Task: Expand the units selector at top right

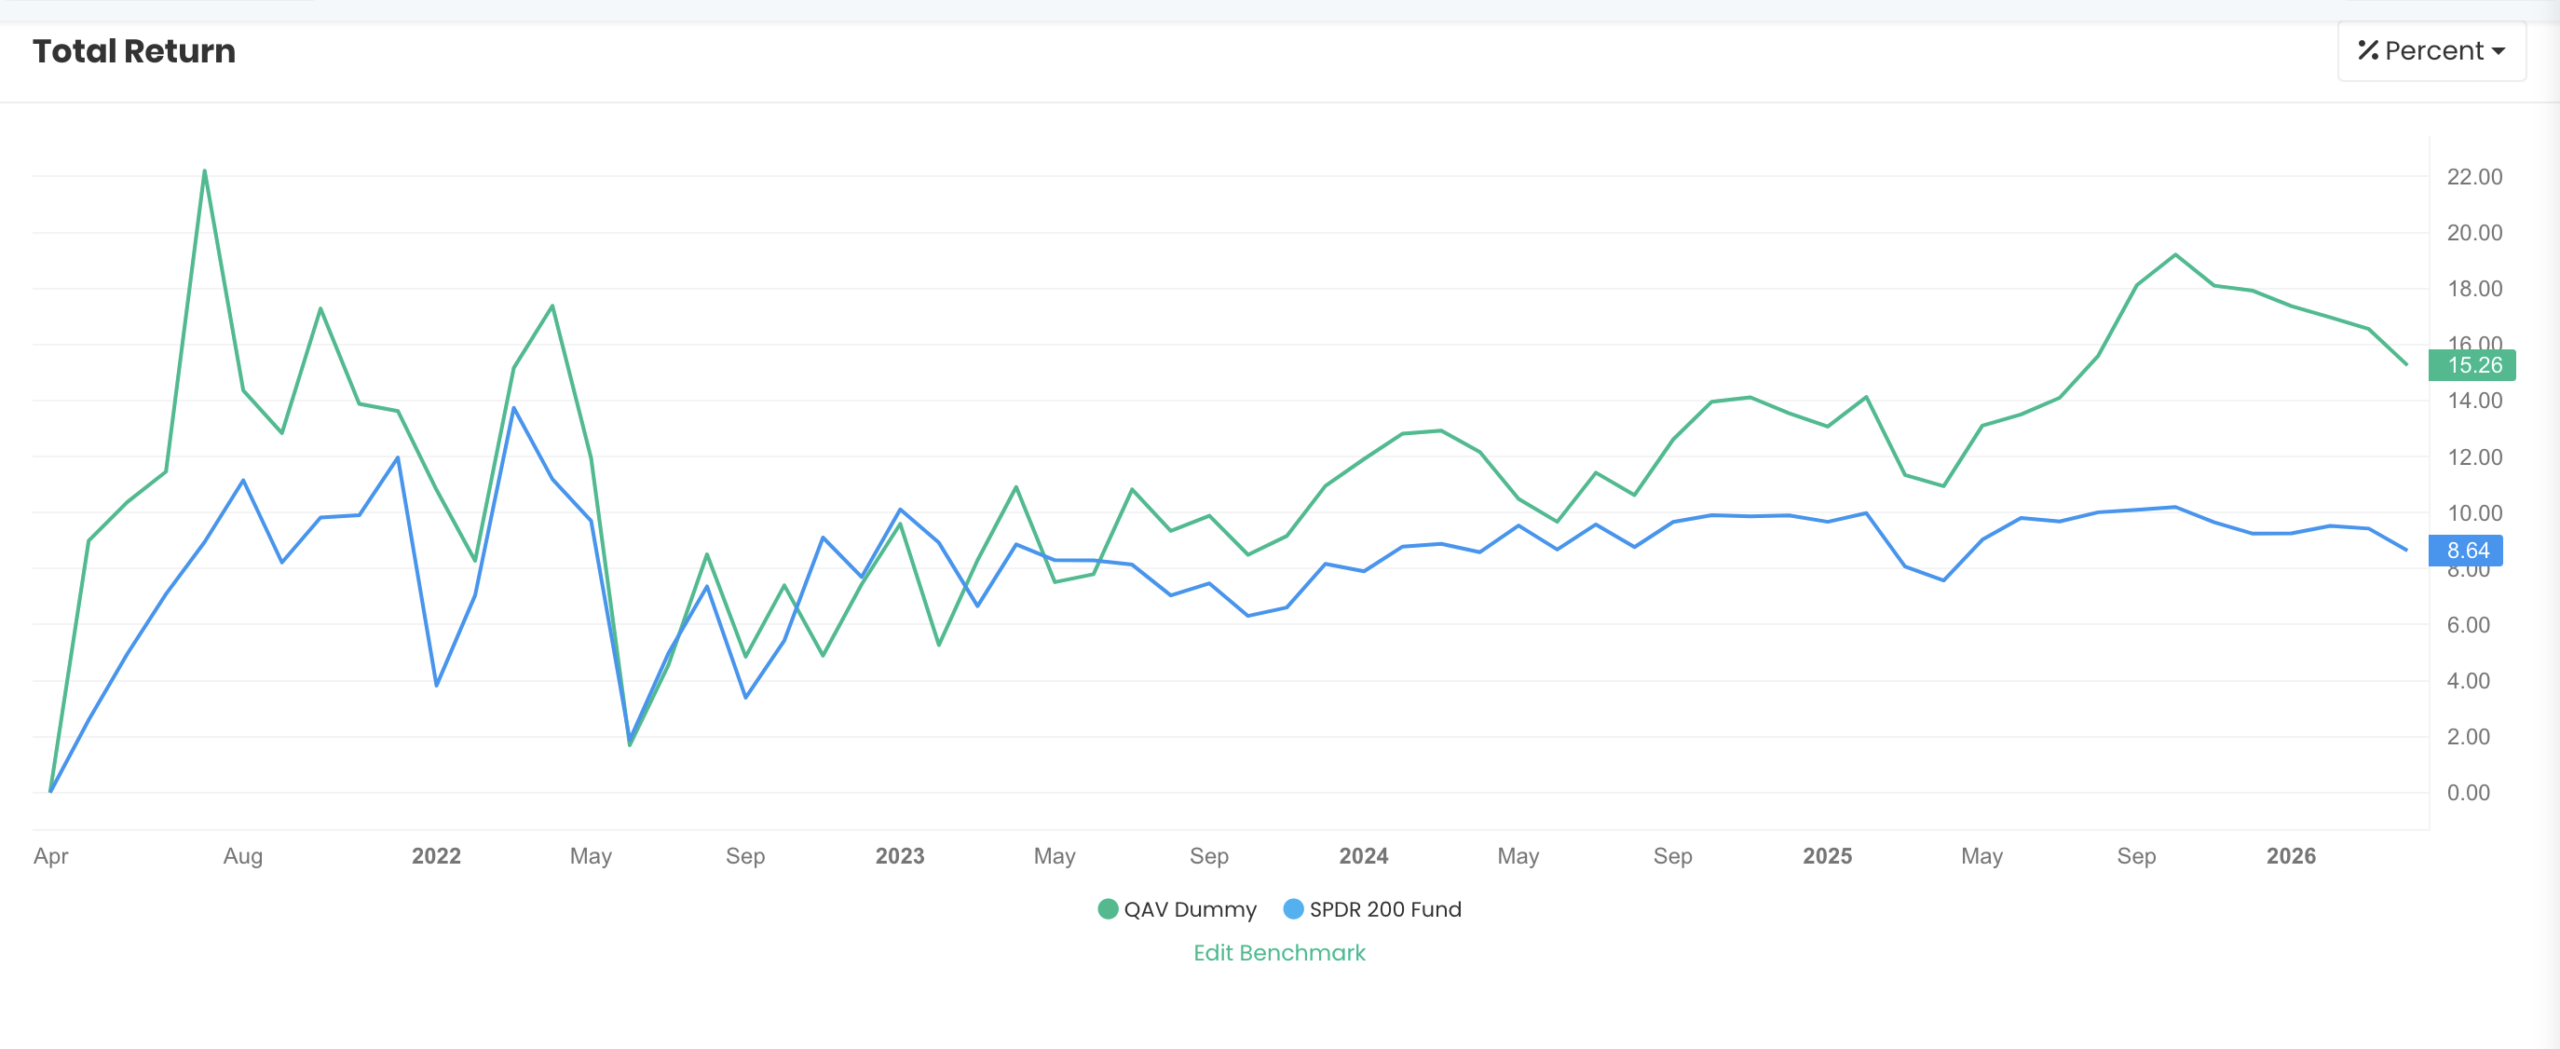Action: [2432, 50]
